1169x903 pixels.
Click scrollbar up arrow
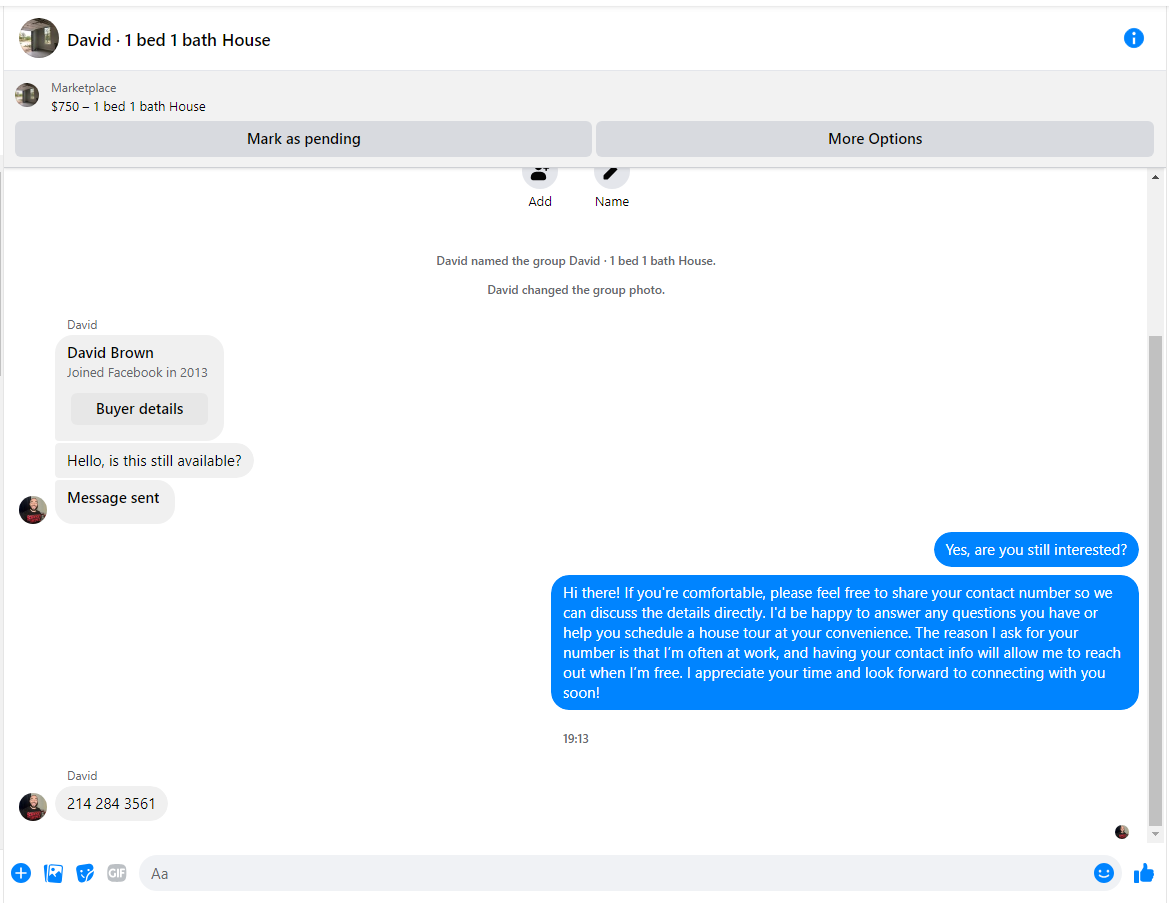1156,177
